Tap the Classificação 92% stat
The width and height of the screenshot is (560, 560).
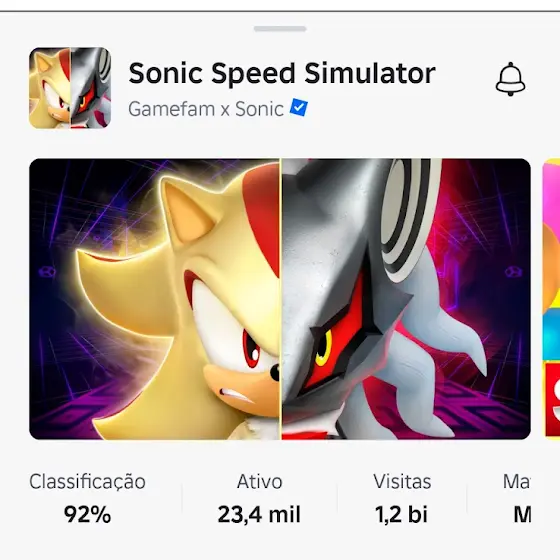88,498
